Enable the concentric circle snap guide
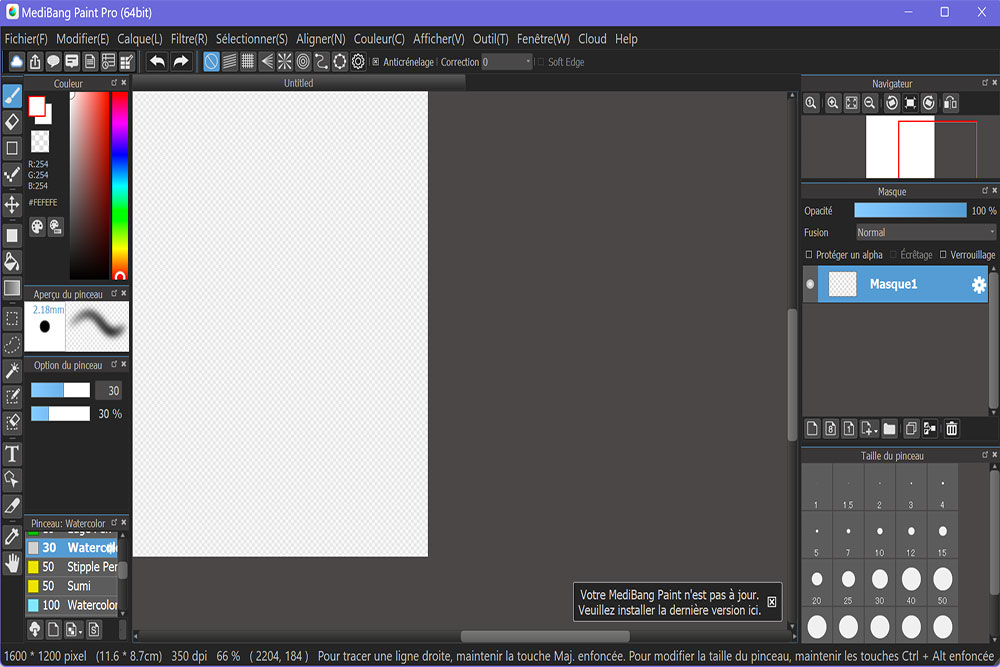The height and width of the screenshot is (667, 1000). (x=303, y=62)
